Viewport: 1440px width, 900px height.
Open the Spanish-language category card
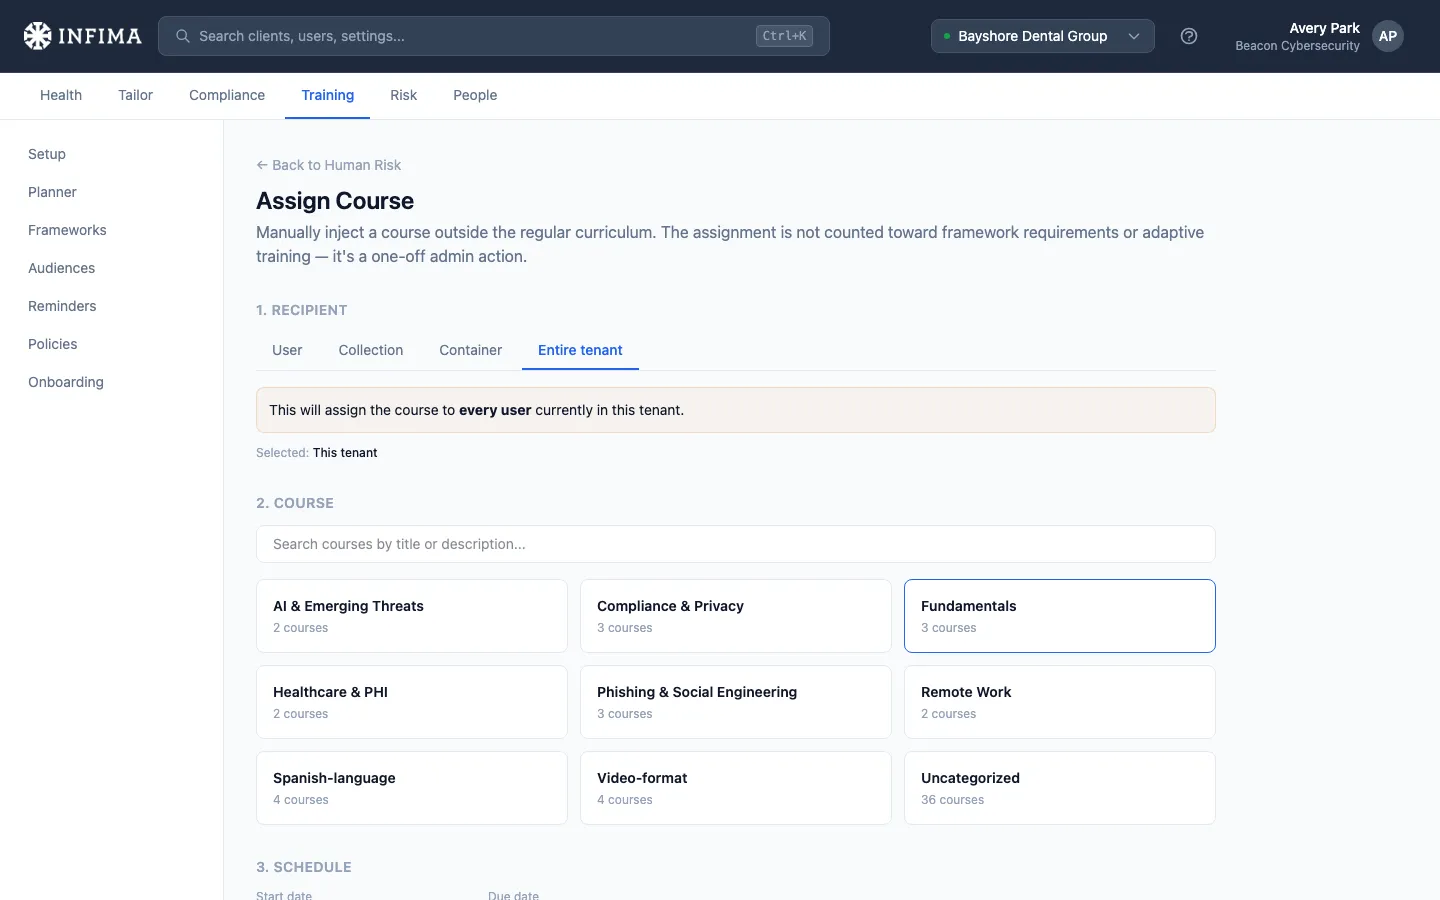tap(412, 788)
